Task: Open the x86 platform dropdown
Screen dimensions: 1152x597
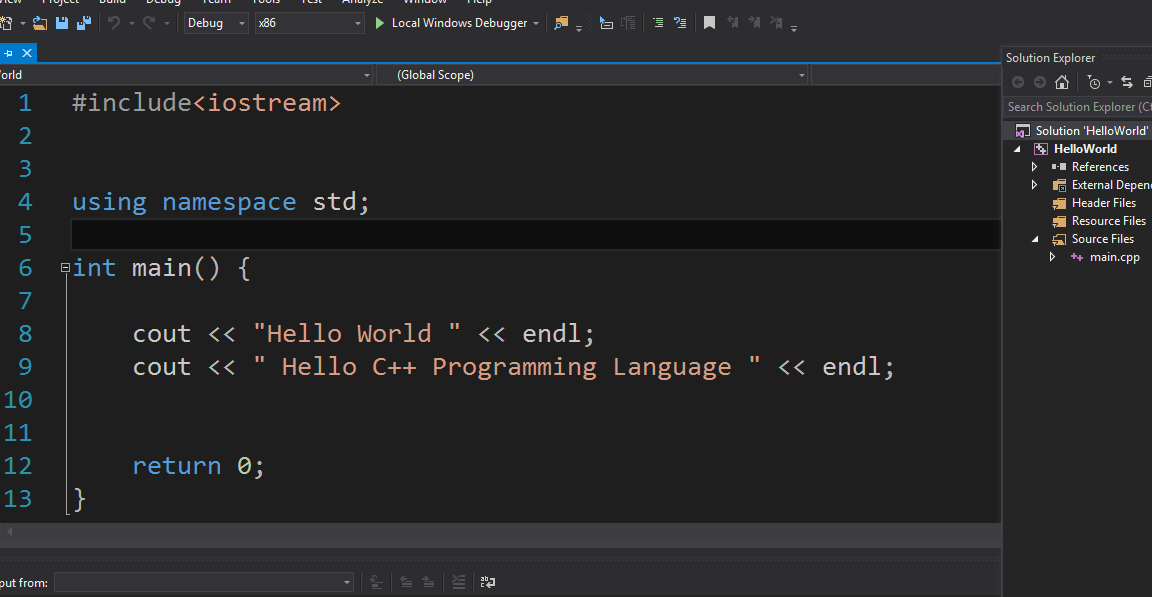Action: (356, 22)
